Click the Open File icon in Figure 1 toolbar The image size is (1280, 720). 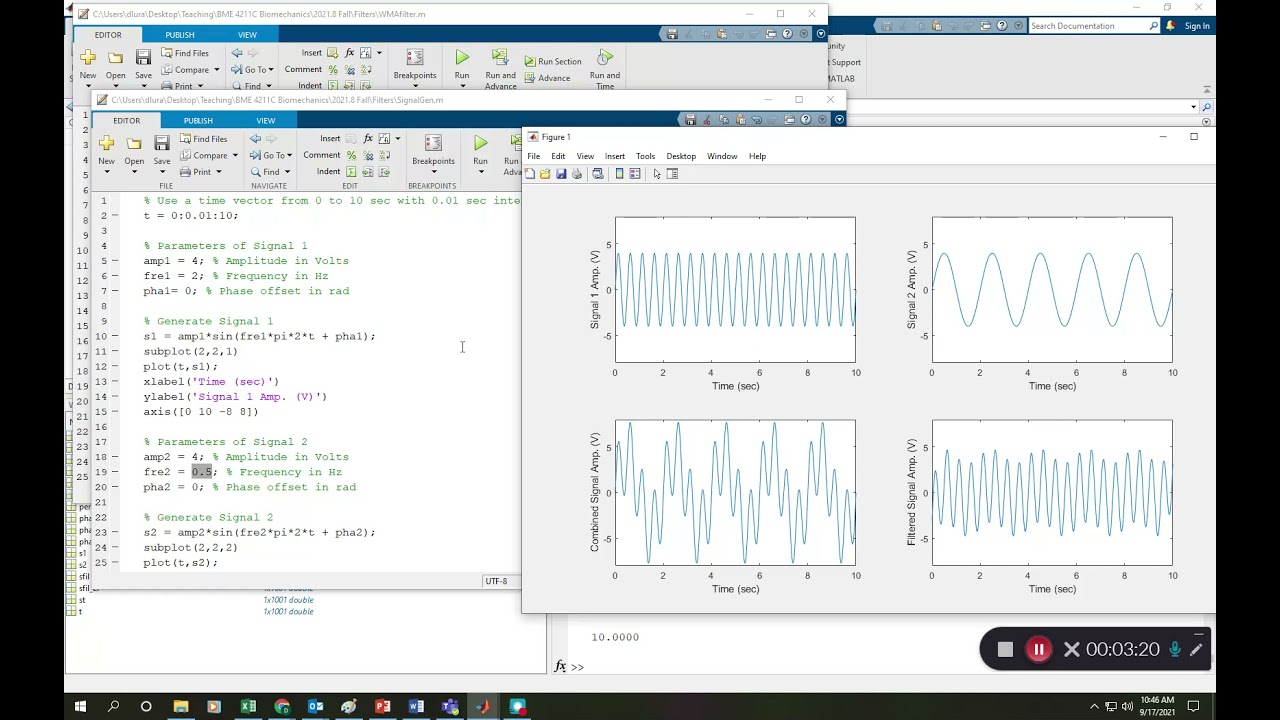pos(545,174)
